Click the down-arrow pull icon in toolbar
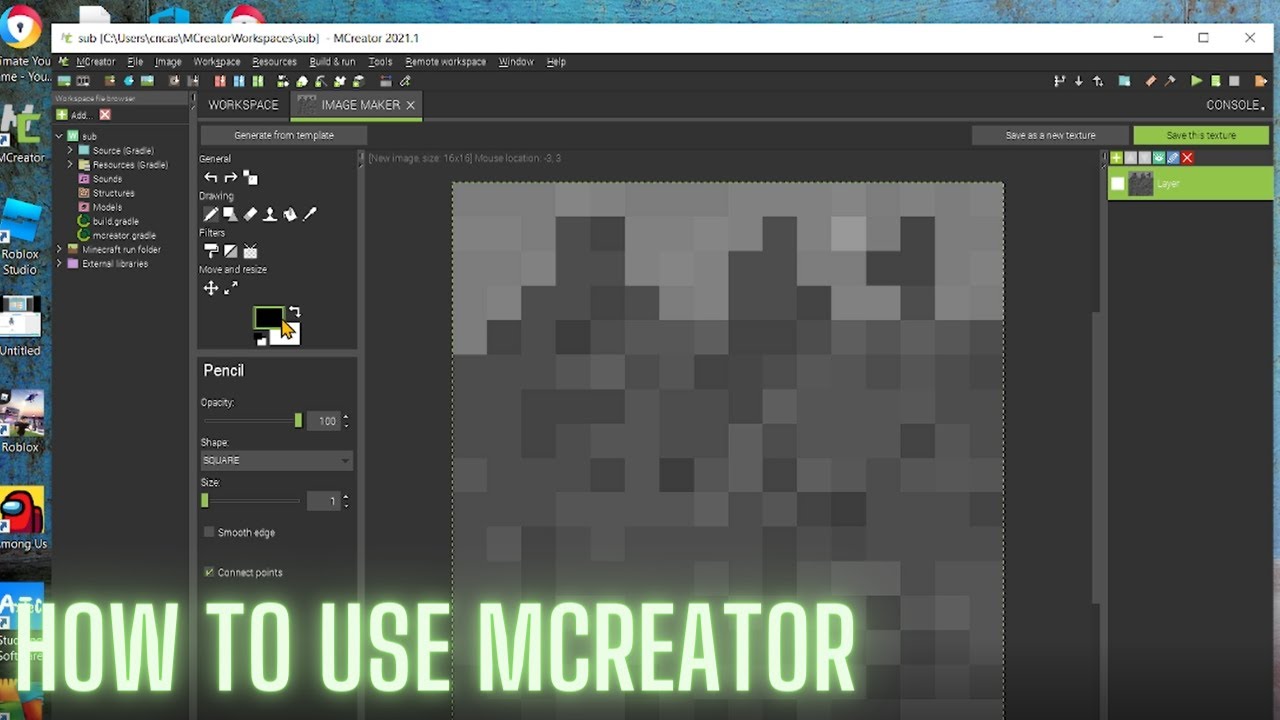 click(x=1079, y=81)
